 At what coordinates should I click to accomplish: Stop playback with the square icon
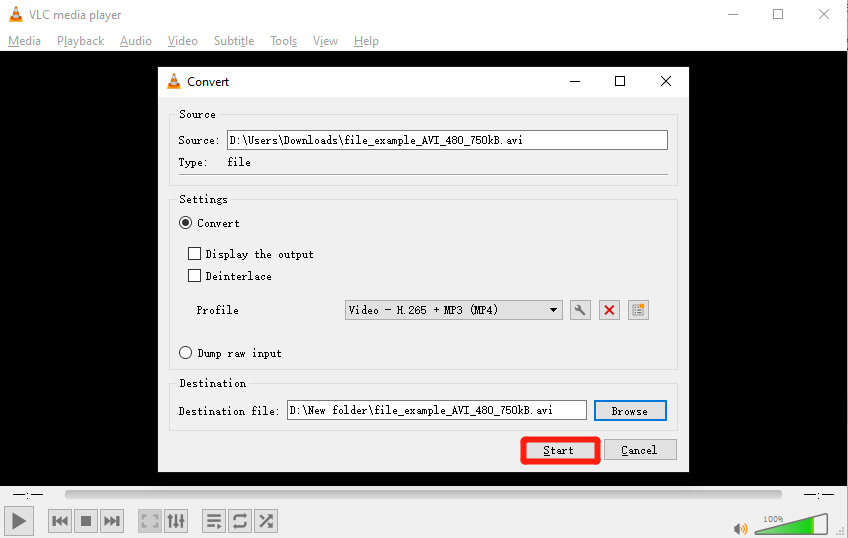85,521
